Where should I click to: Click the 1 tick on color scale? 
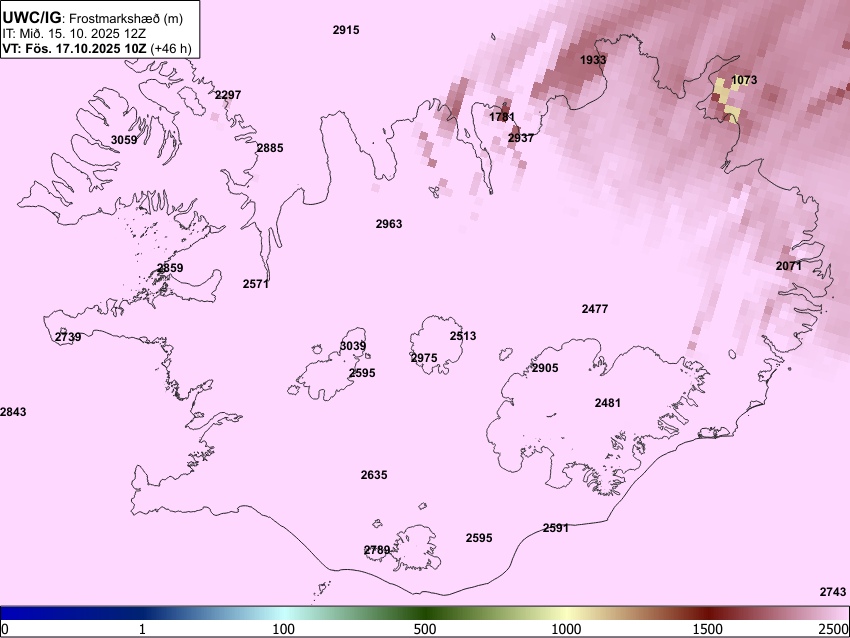tap(142, 629)
